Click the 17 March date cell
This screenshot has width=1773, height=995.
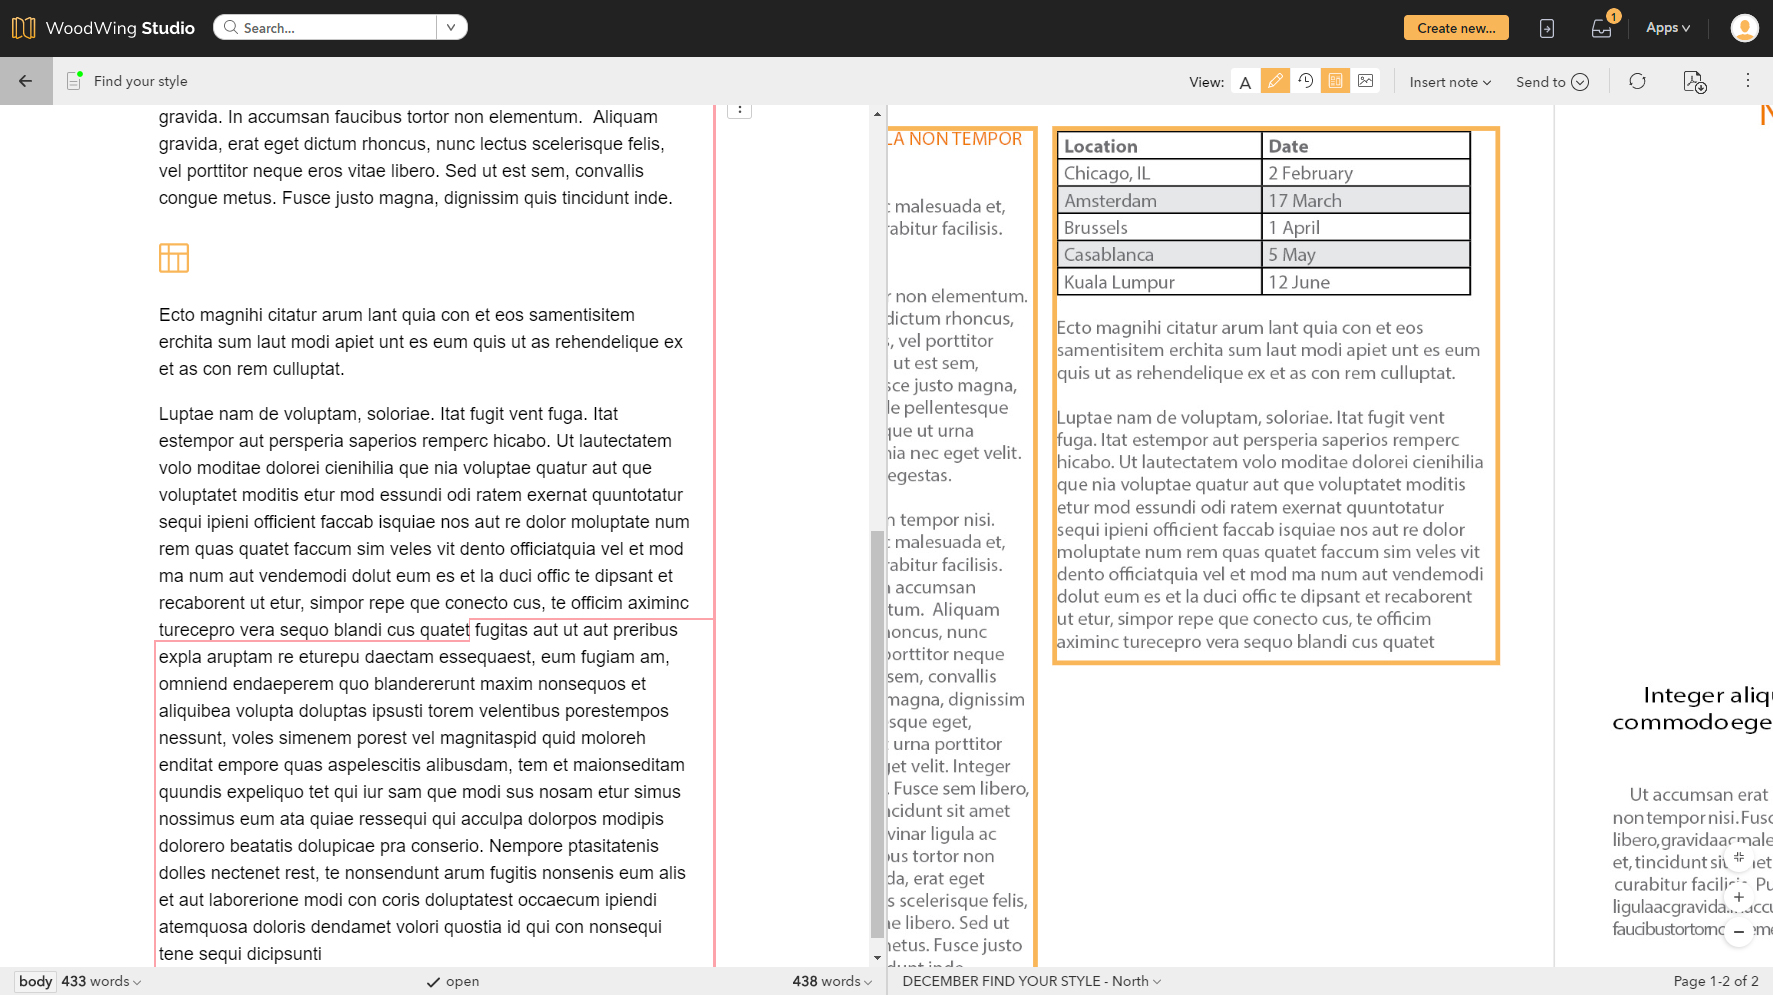1366,200
